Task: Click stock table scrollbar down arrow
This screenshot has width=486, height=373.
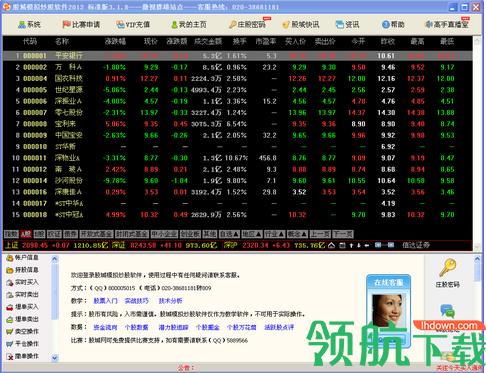Action: tap(477, 247)
